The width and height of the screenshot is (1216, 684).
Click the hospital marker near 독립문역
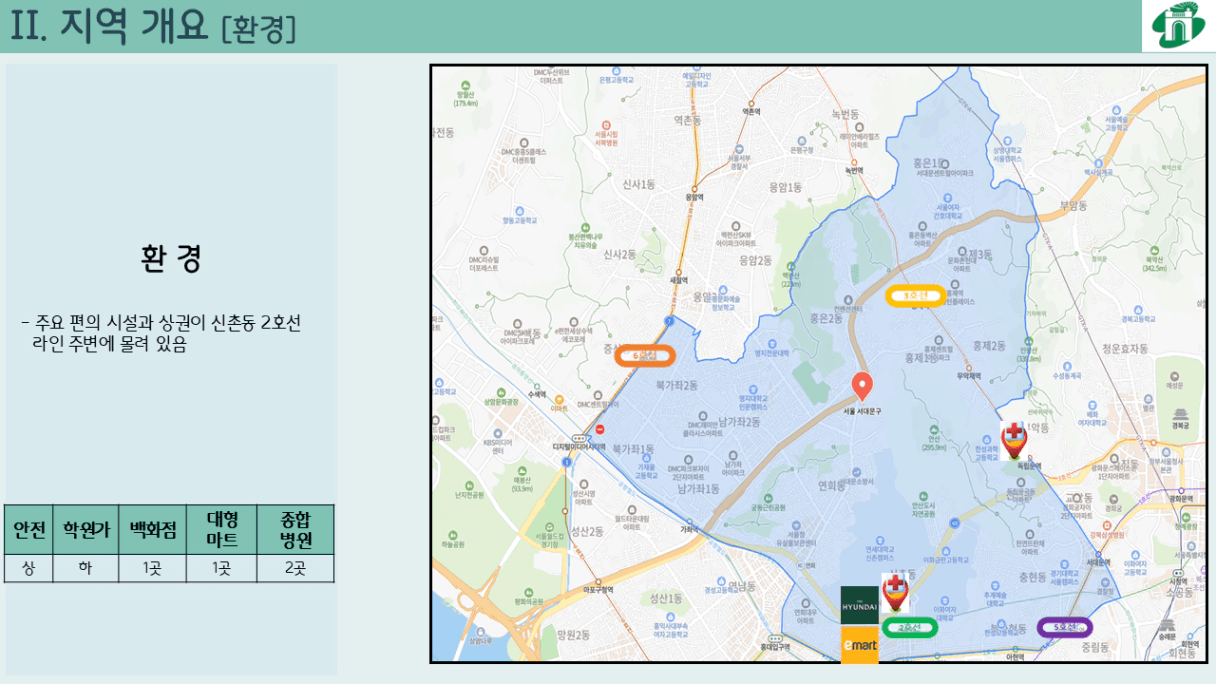tap(1014, 441)
